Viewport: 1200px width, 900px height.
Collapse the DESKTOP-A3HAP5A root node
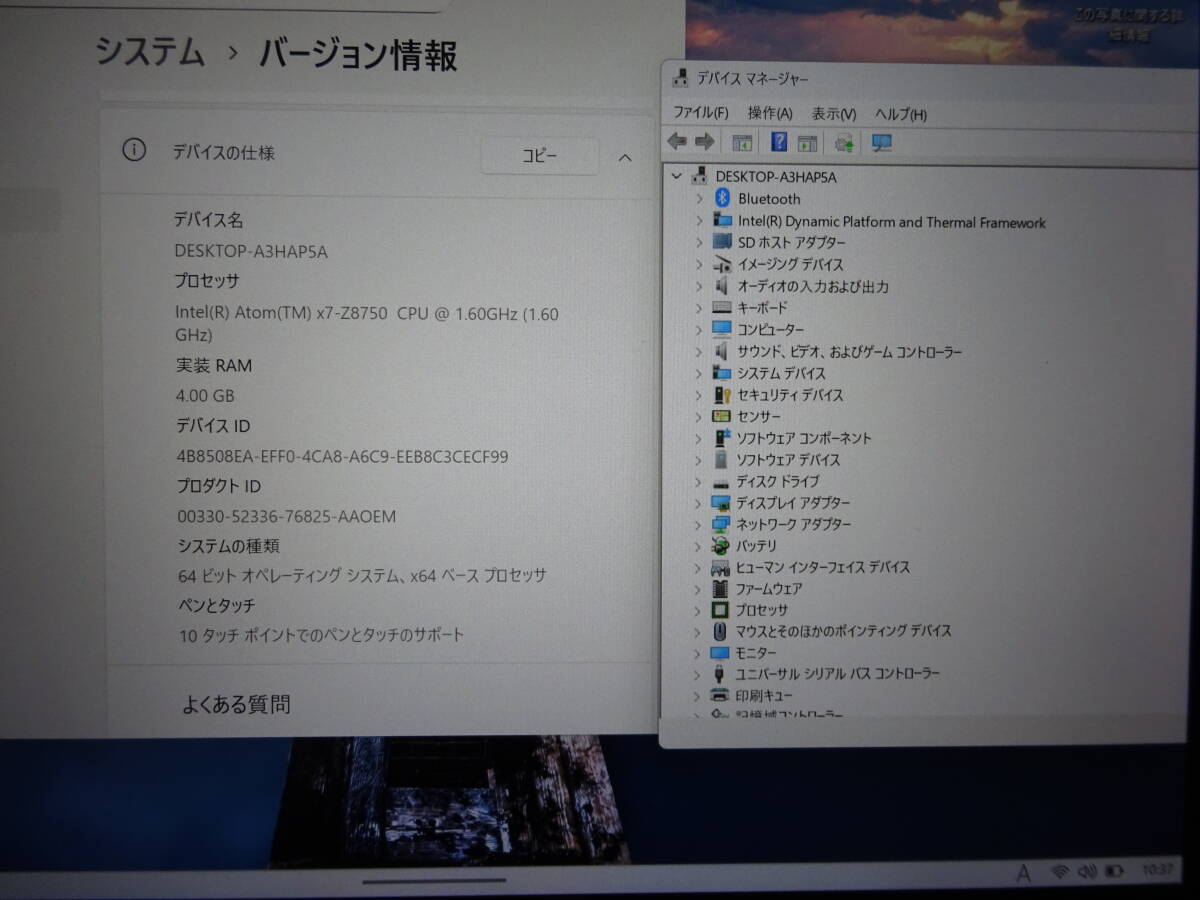click(677, 177)
